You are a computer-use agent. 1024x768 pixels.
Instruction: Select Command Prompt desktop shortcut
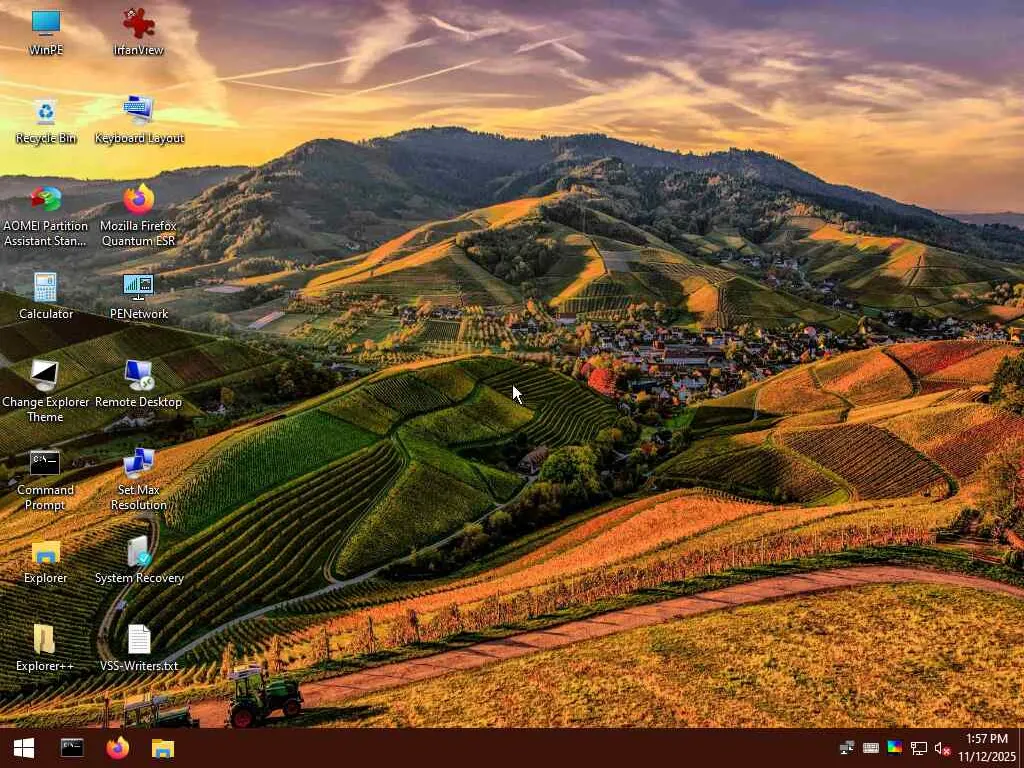[45, 480]
